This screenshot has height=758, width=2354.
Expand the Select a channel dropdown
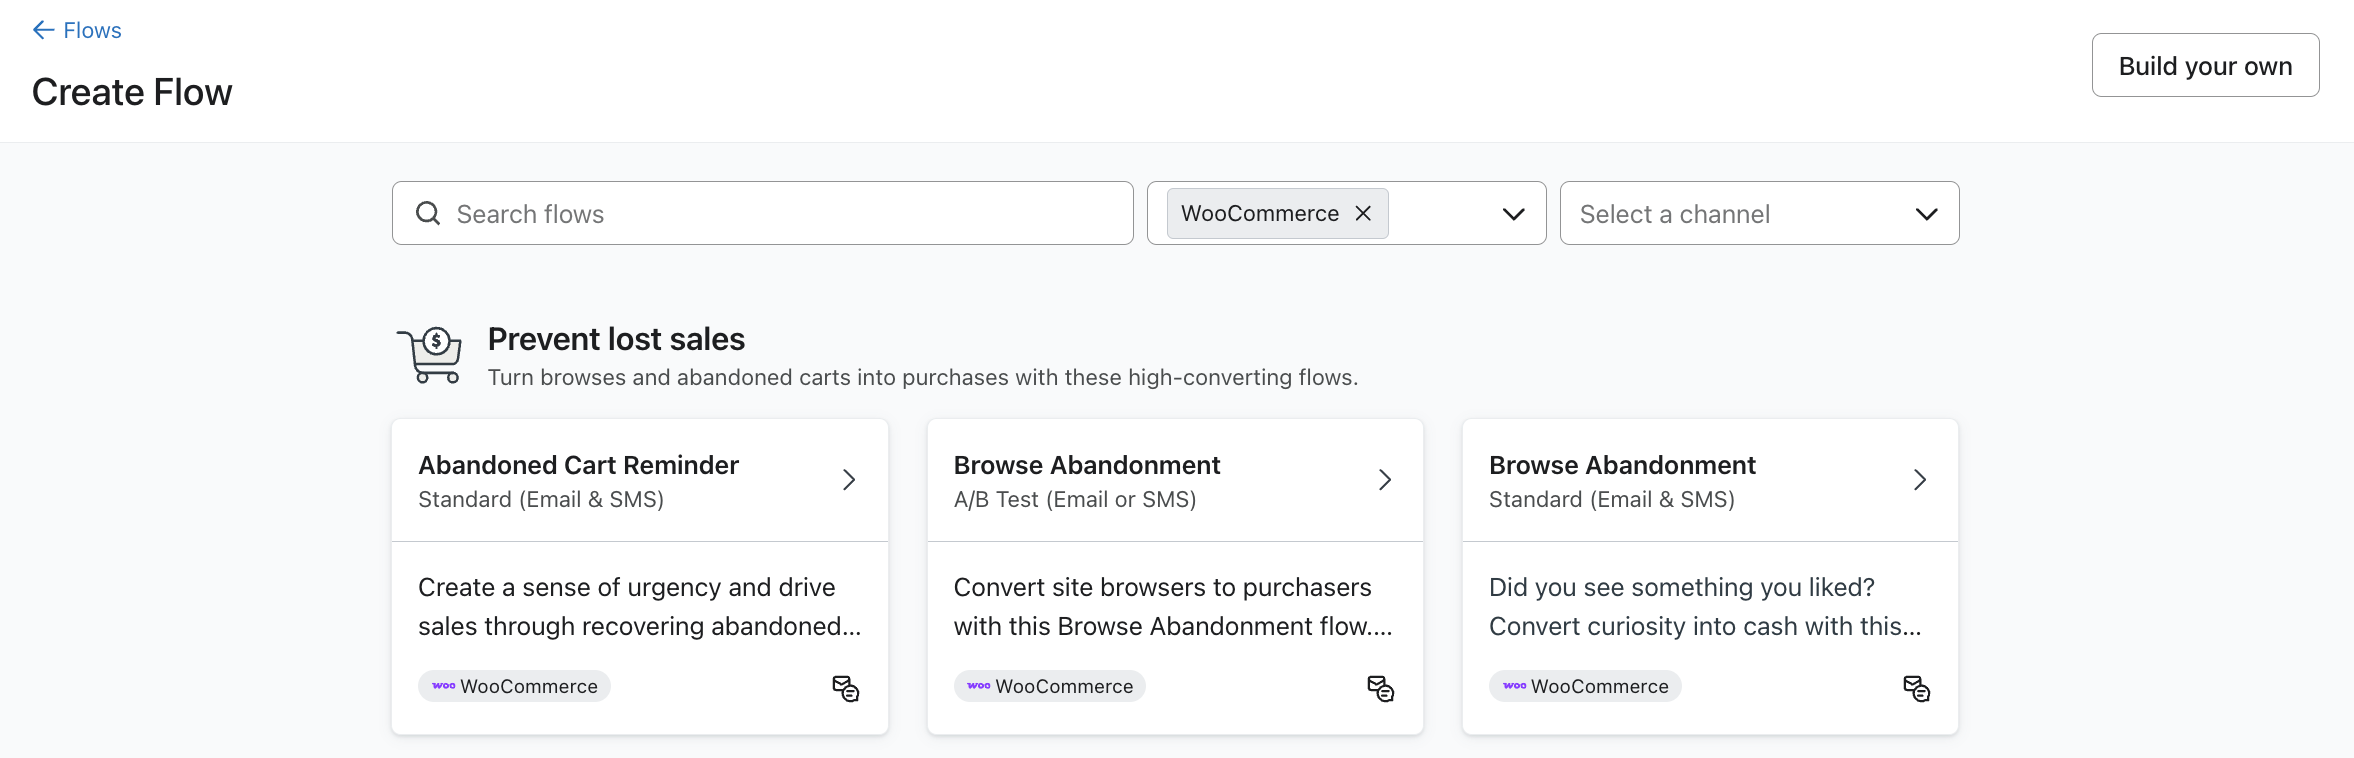point(1926,214)
